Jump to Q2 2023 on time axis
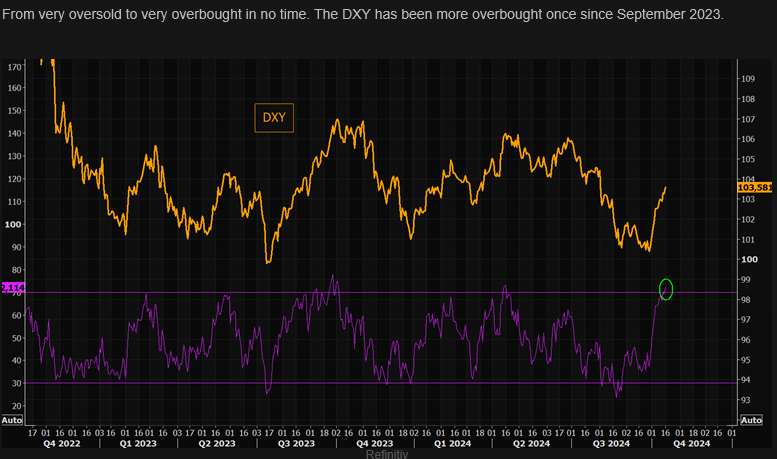 tap(215, 441)
